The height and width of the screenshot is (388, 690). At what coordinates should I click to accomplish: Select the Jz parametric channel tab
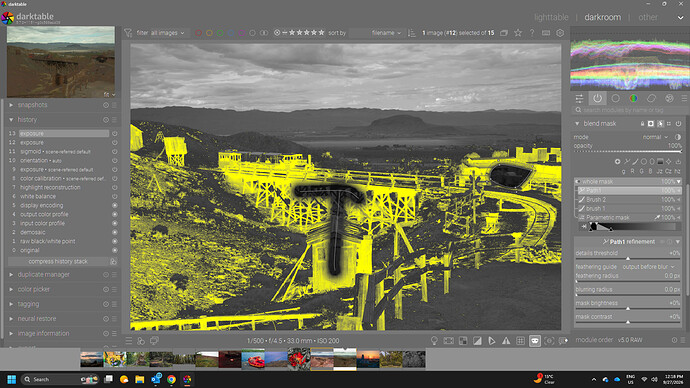tap(660, 171)
